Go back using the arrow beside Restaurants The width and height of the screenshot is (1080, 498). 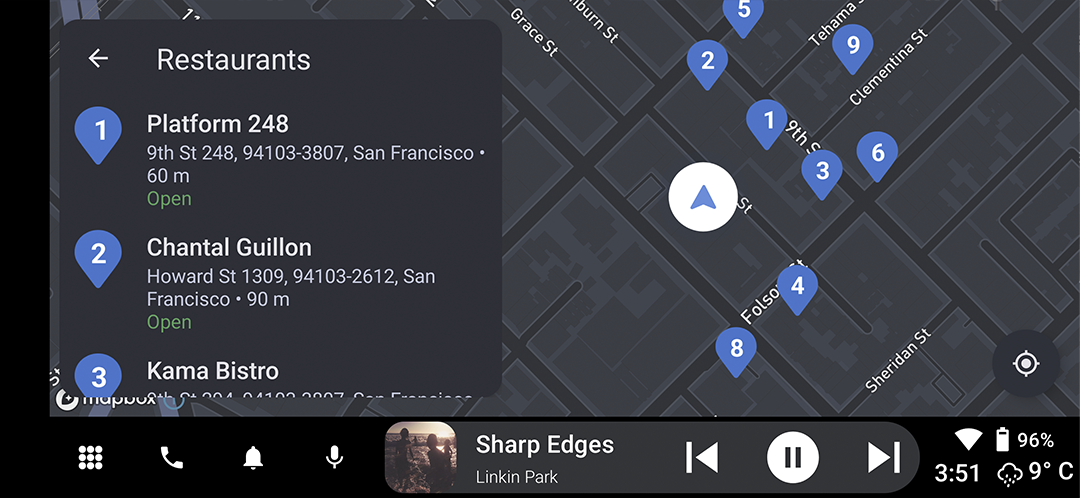pyautogui.click(x=98, y=59)
